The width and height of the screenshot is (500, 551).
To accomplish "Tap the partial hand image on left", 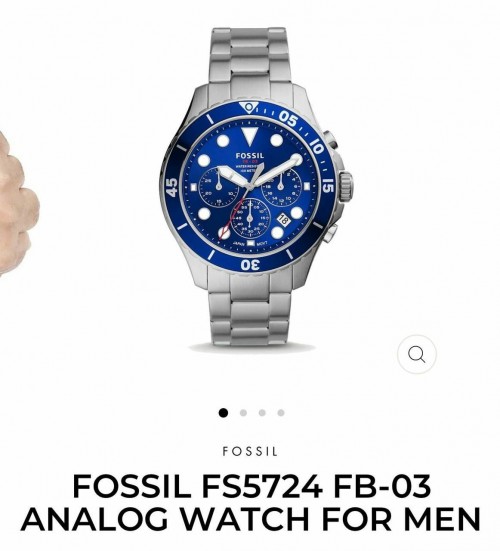I will click(x=18, y=202).
